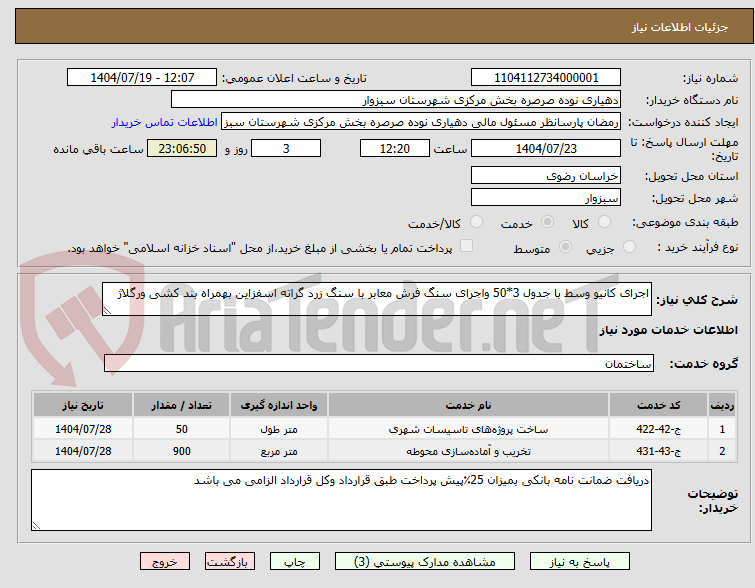
Task: Click the ردیف column header
Action: pyautogui.click(x=722, y=405)
